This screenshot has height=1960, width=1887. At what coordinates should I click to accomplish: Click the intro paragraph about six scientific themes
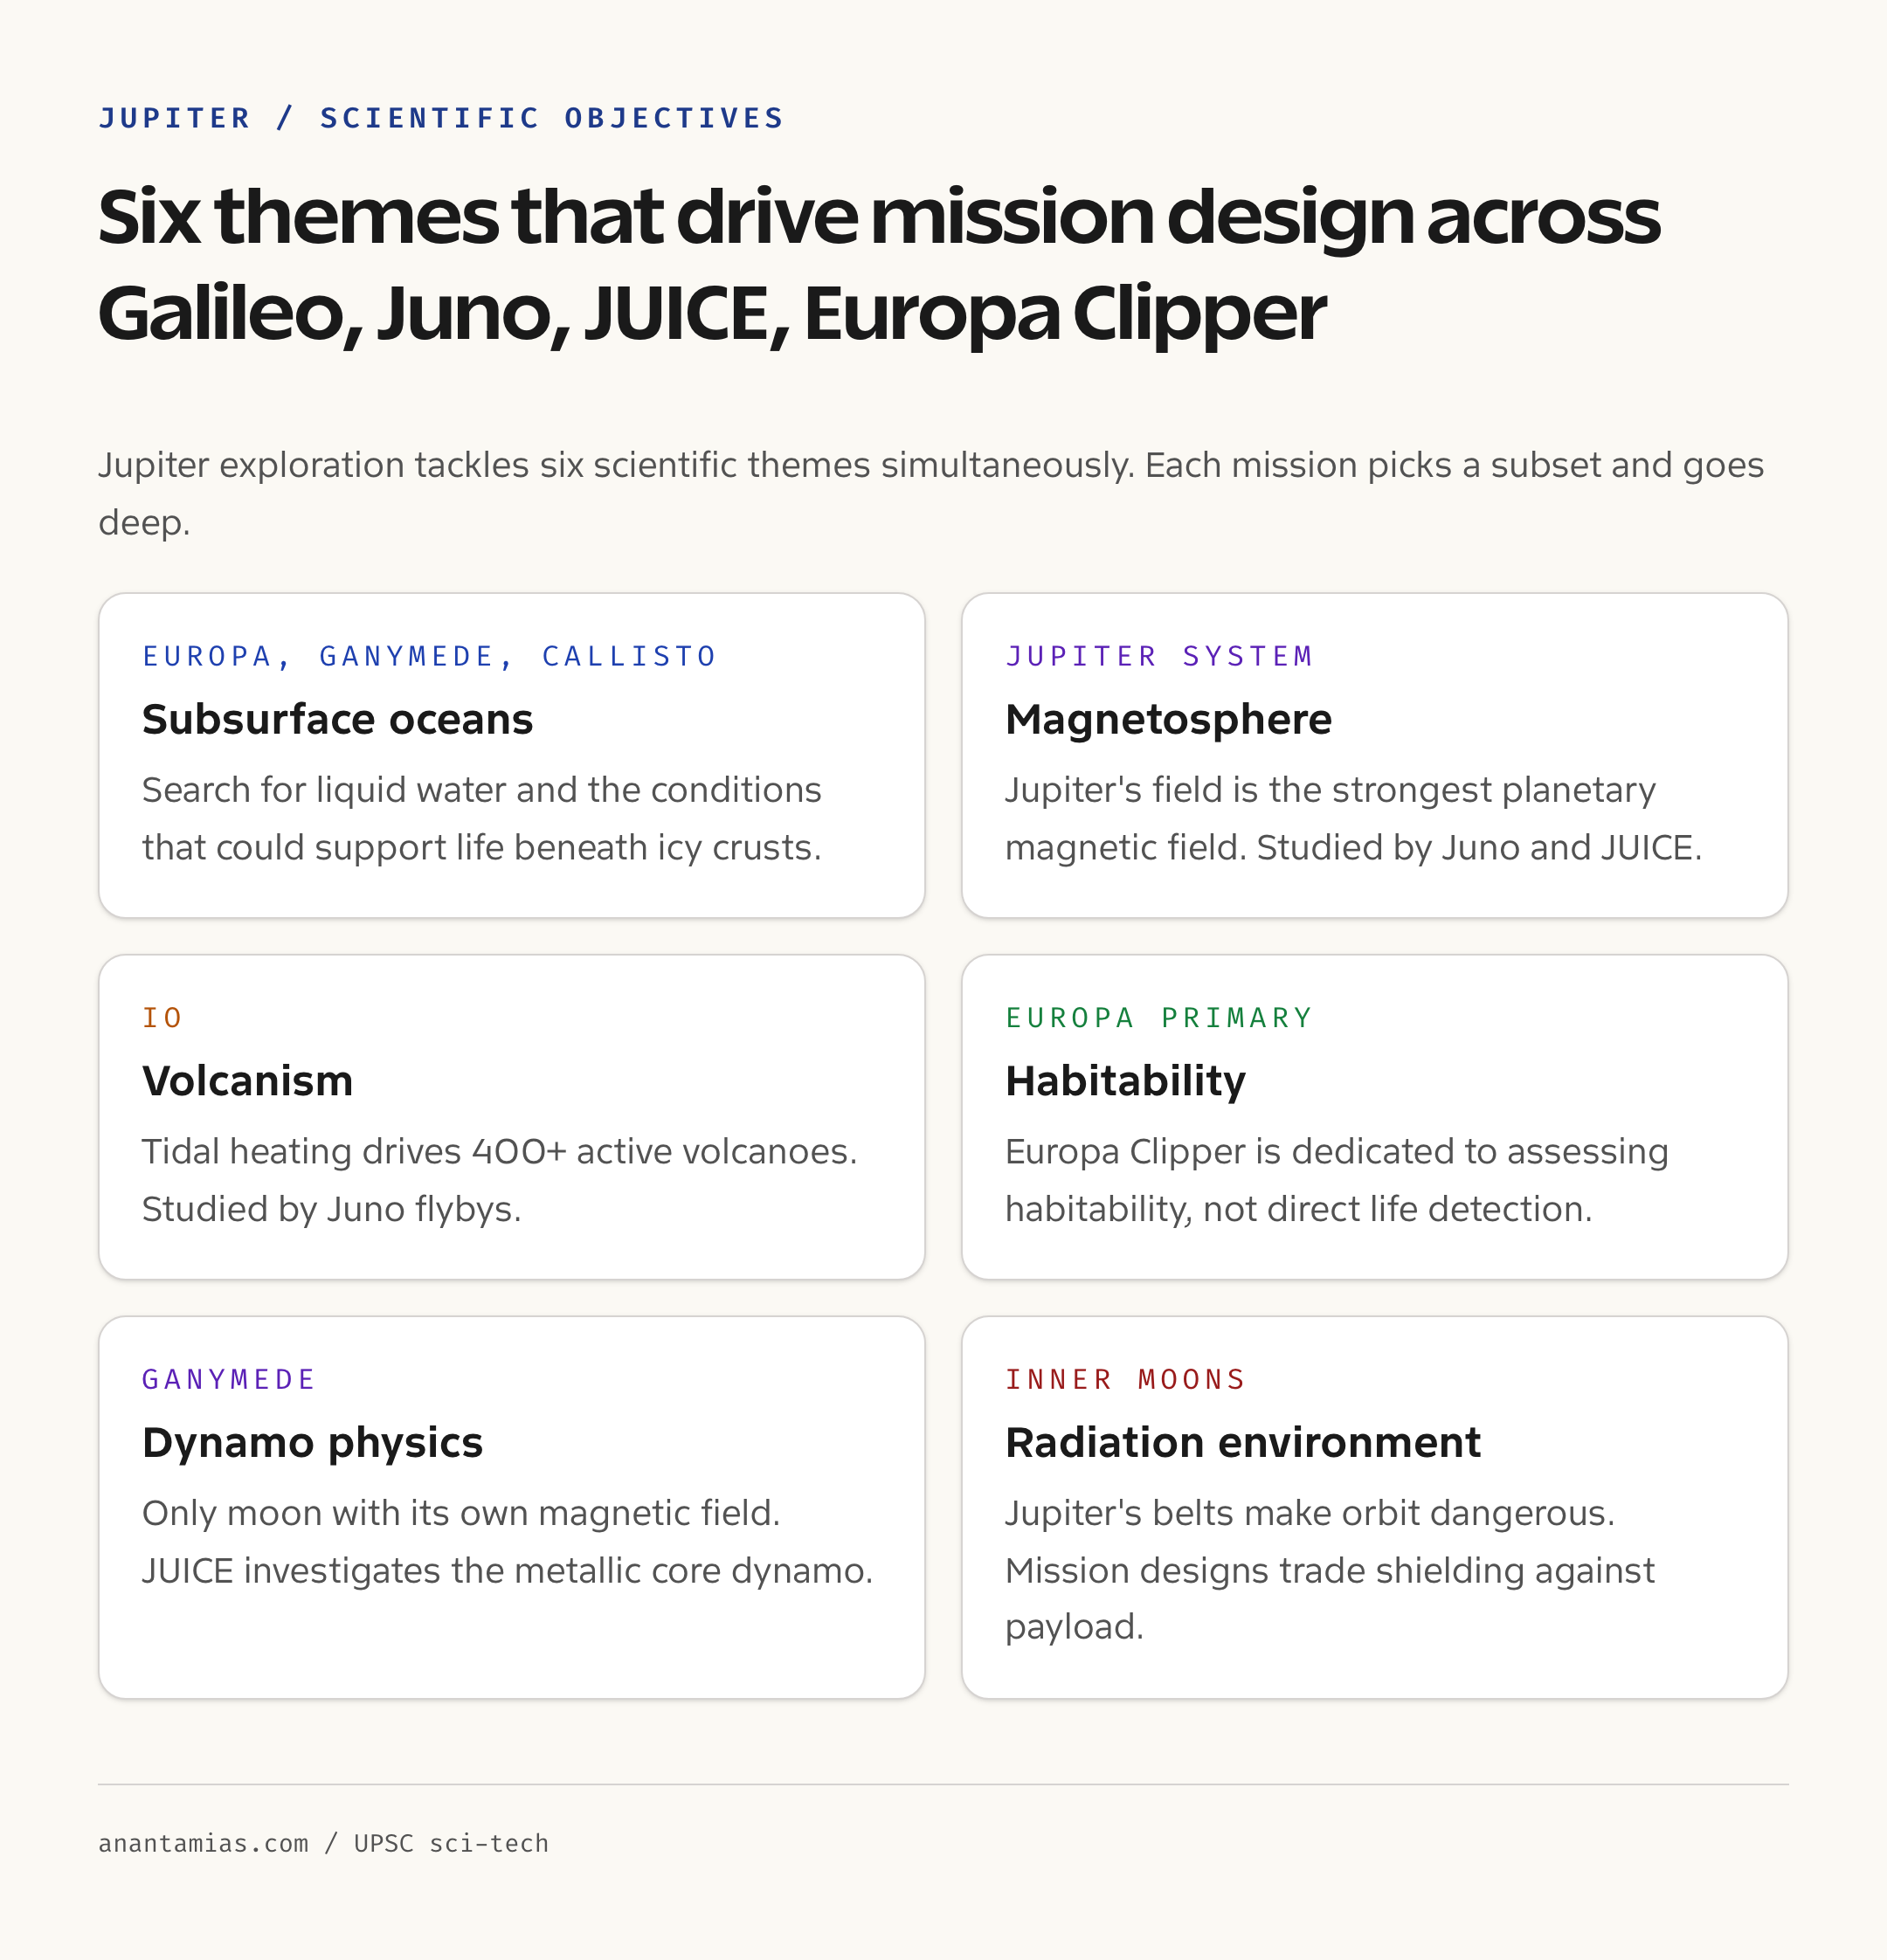click(x=931, y=493)
